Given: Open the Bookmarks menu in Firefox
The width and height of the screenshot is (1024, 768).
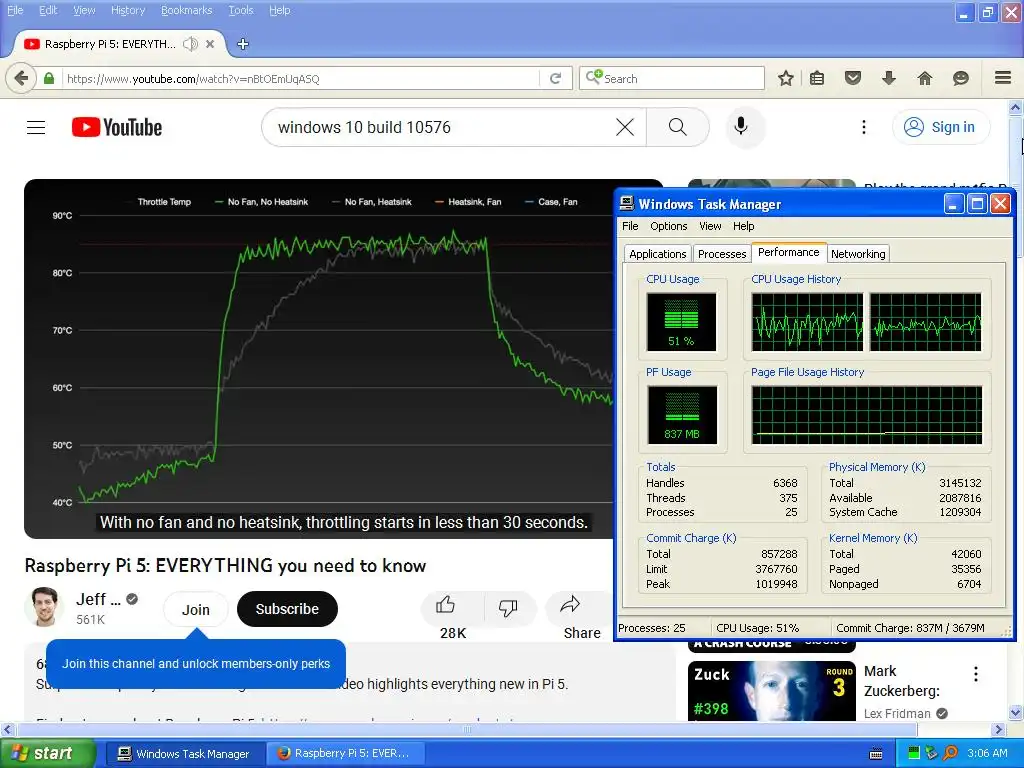Looking at the screenshot, I should tap(186, 10).
